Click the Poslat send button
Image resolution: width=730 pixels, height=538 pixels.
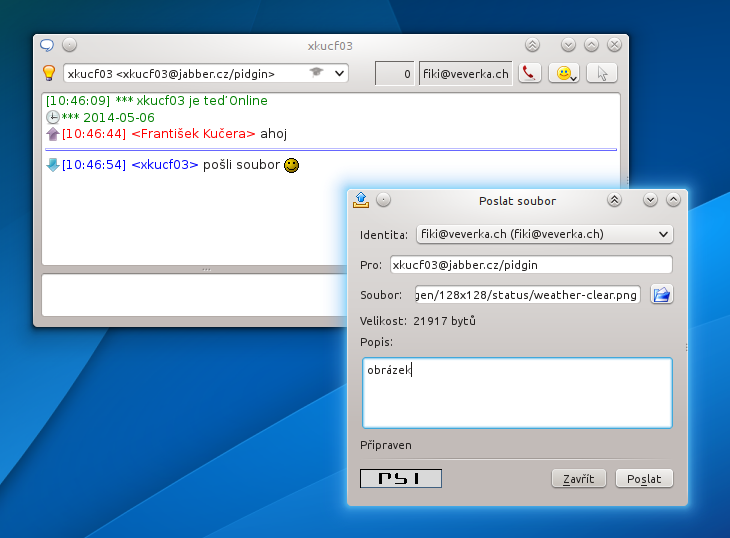(644, 478)
